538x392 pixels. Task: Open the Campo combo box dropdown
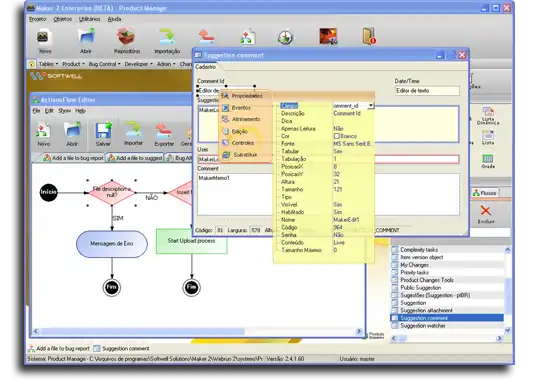tap(371, 106)
